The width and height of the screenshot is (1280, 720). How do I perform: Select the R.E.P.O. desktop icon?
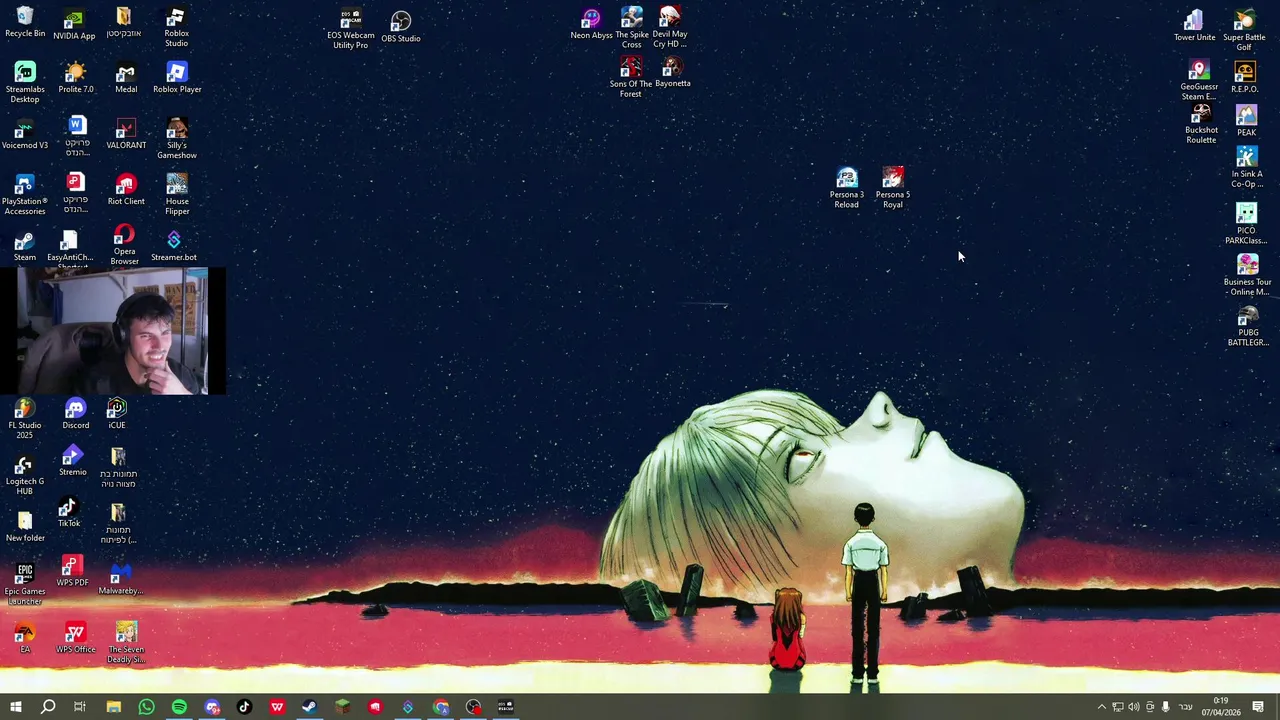tap(1244, 77)
